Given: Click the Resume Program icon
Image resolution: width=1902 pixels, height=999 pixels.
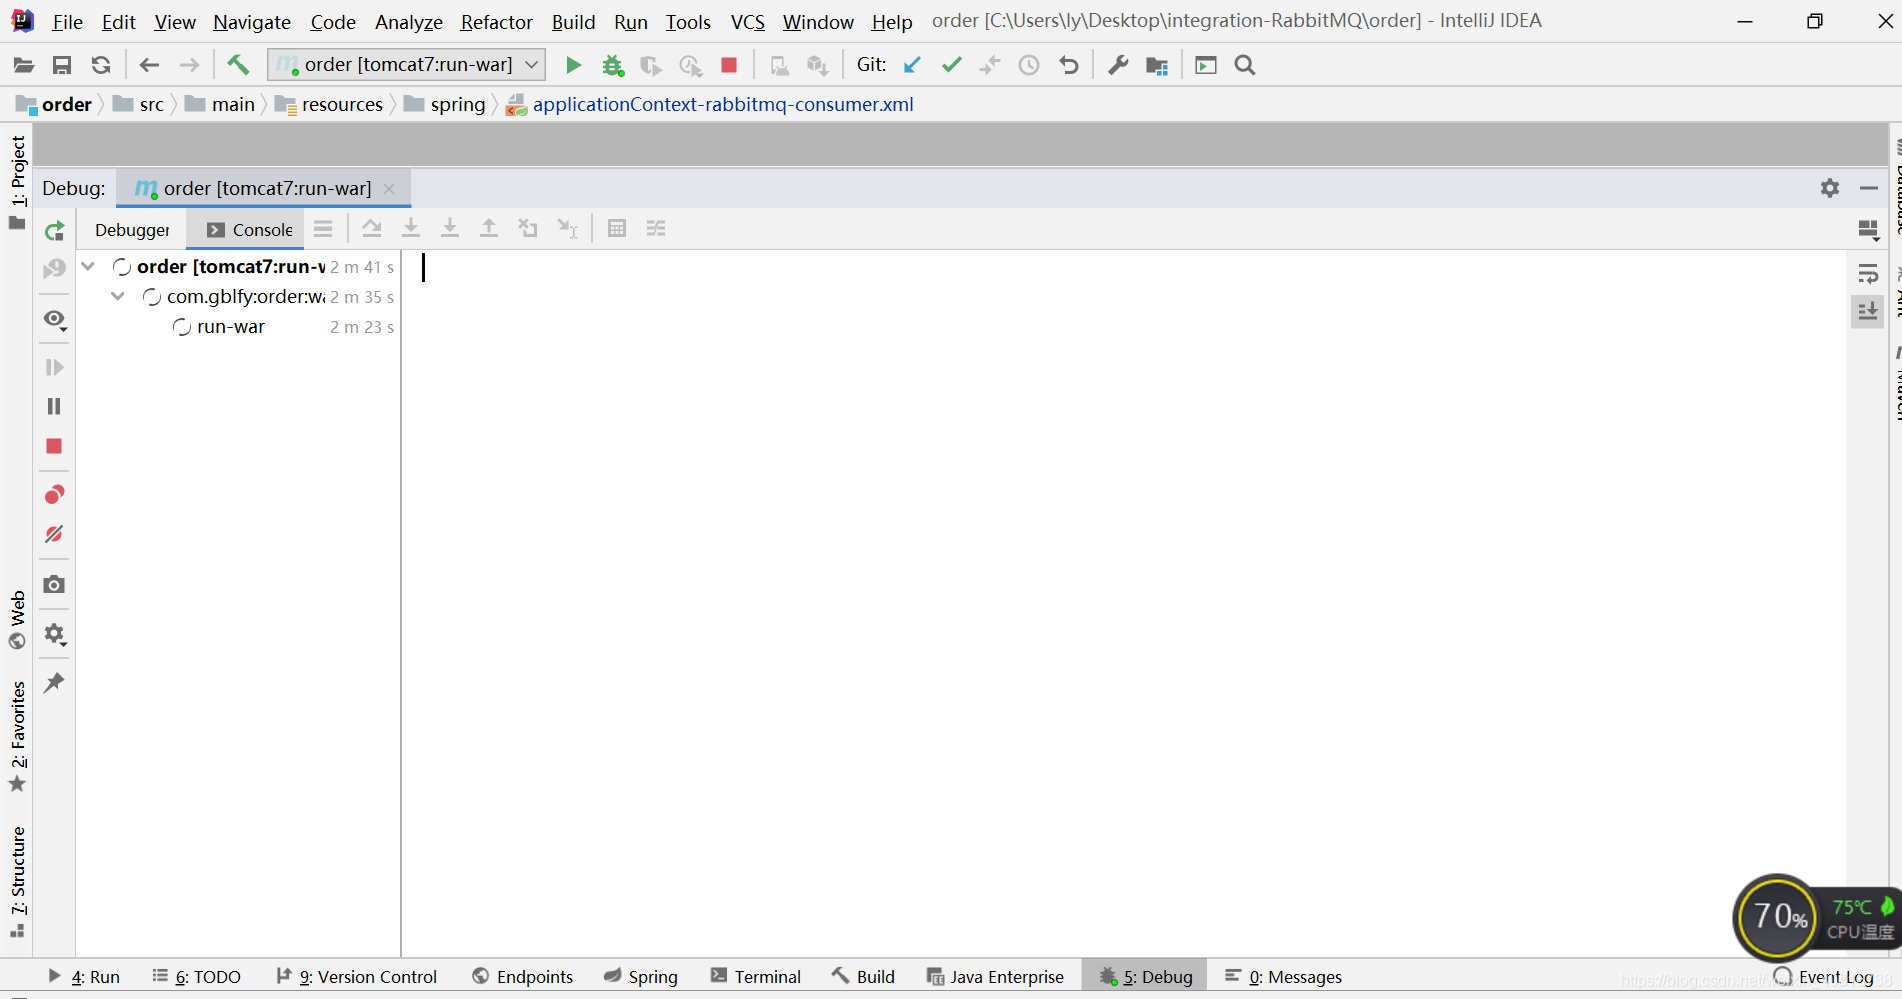Looking at the screenshot, I should coord(54,367).
